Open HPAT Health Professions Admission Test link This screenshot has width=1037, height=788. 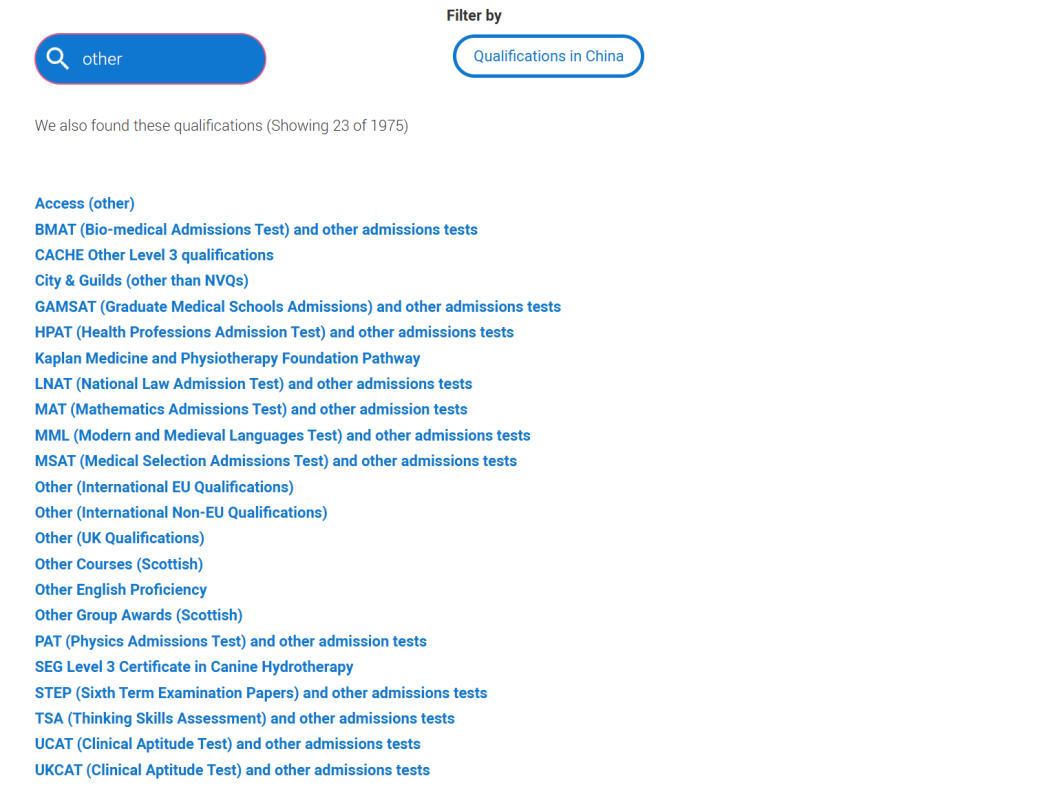click(x=274, y=332)
